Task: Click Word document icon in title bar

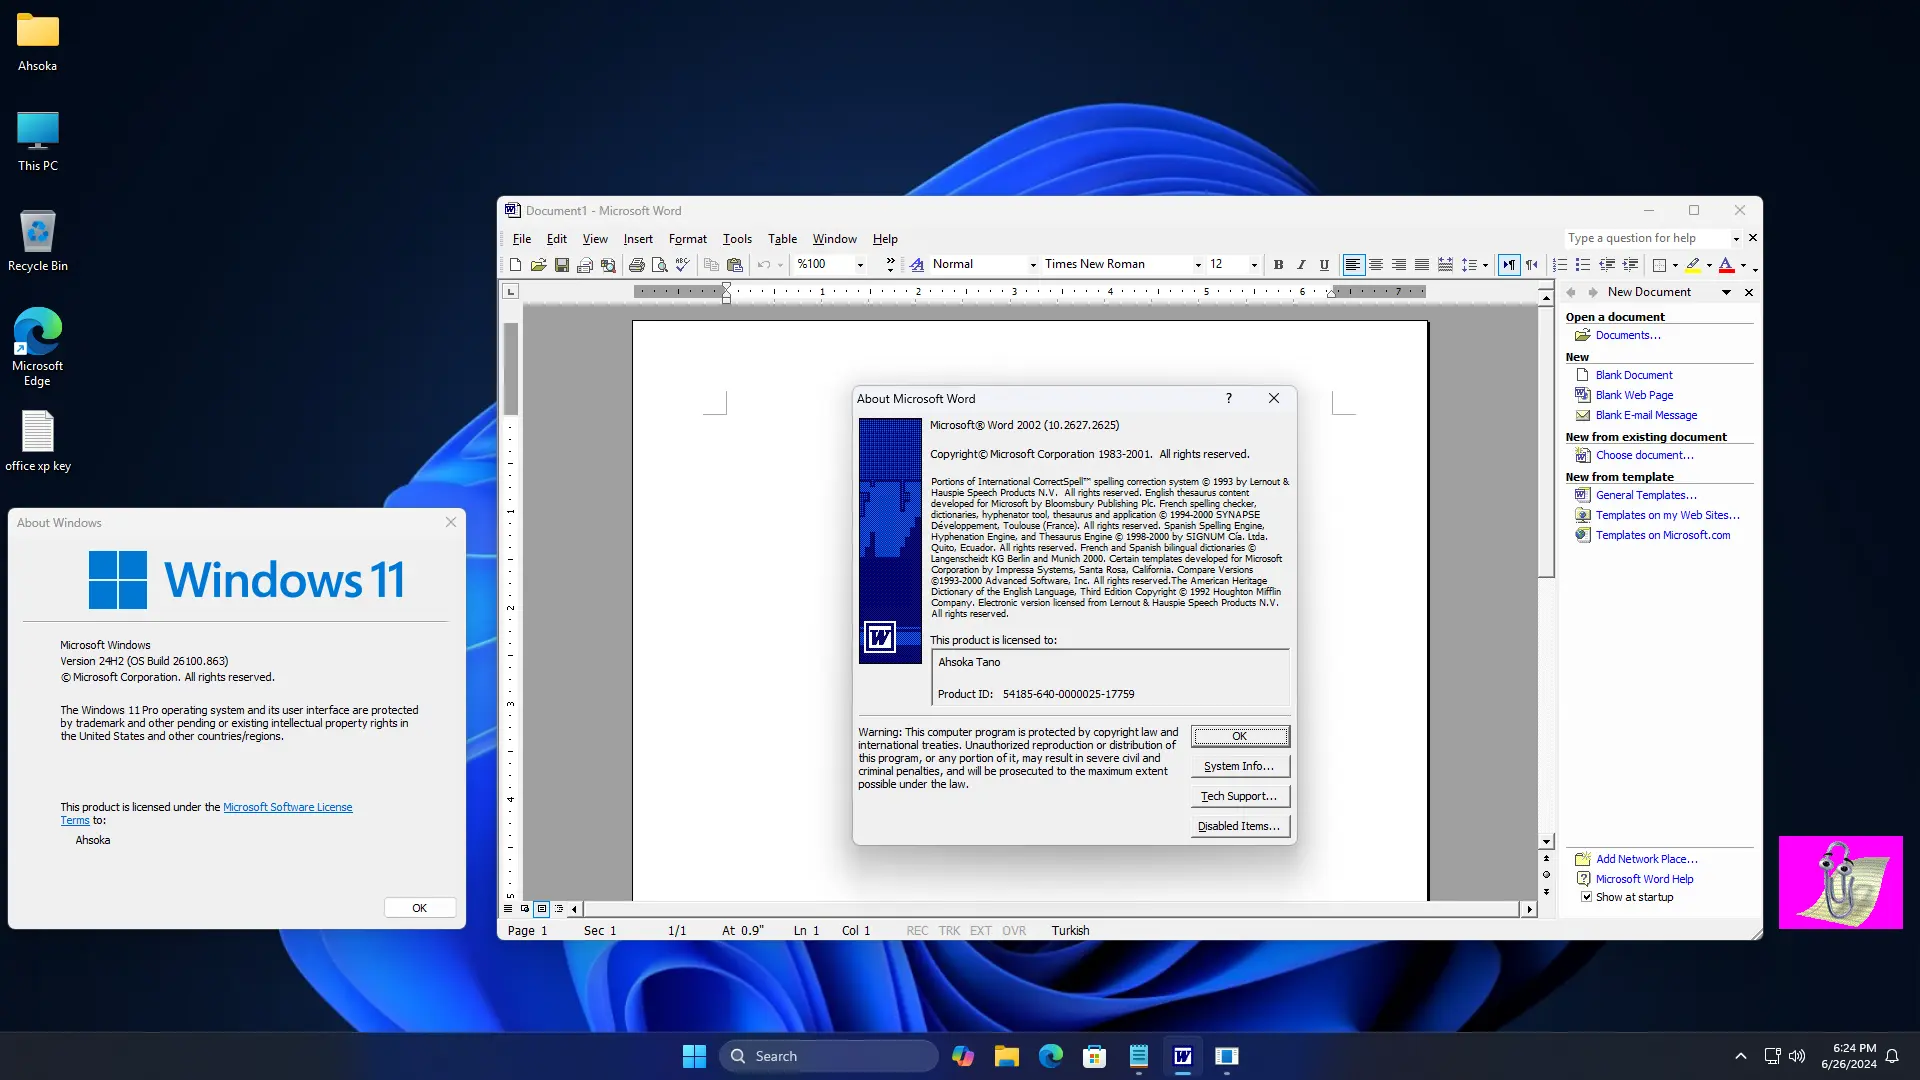Action: point(512,210)
